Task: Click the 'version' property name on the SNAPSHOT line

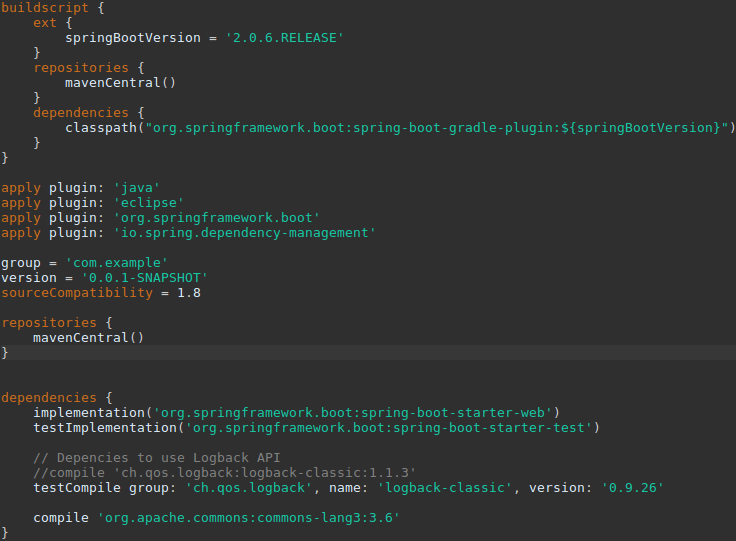Action: pyautogui.click(x=29, y=278)
